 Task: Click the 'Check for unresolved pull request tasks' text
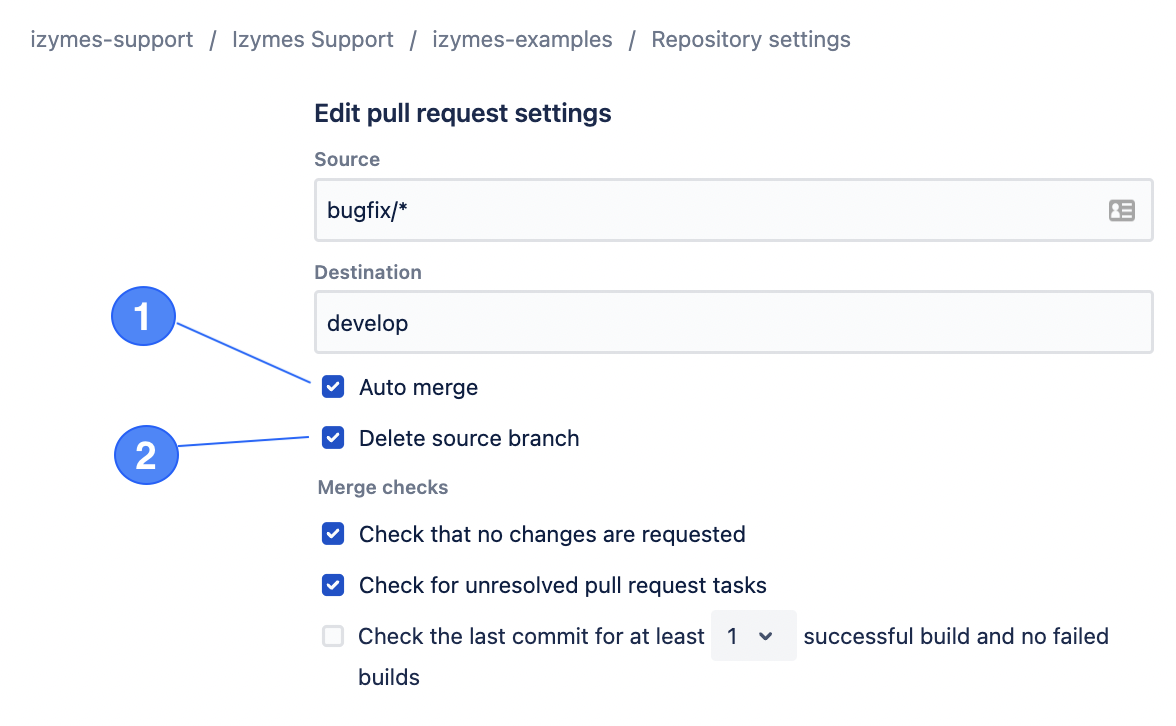click(562, 585)
